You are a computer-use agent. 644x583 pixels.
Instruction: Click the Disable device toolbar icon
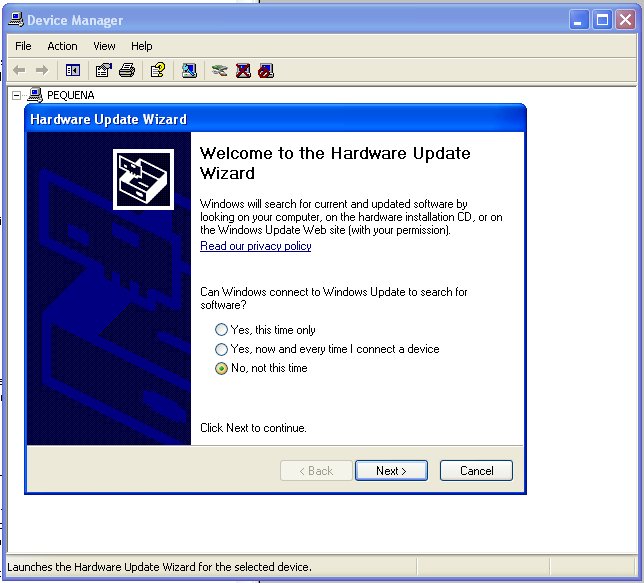266,70
